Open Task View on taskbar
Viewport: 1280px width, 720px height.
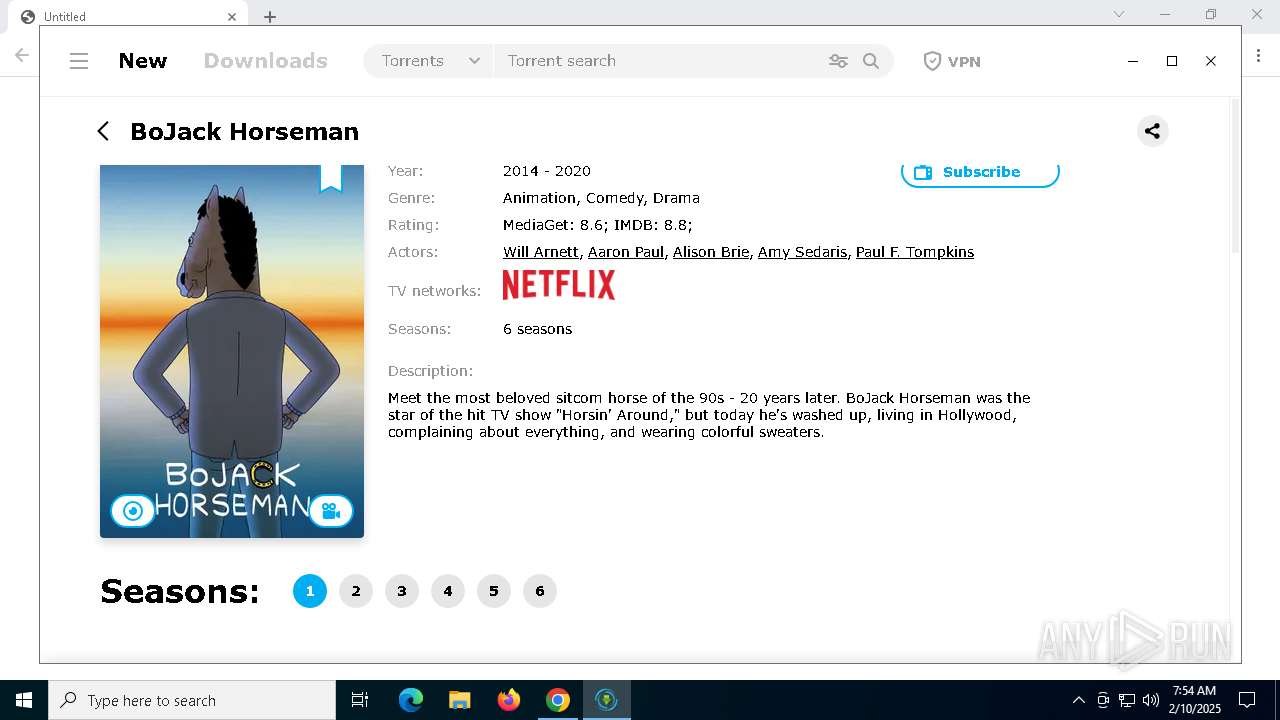tap(360, 700)
